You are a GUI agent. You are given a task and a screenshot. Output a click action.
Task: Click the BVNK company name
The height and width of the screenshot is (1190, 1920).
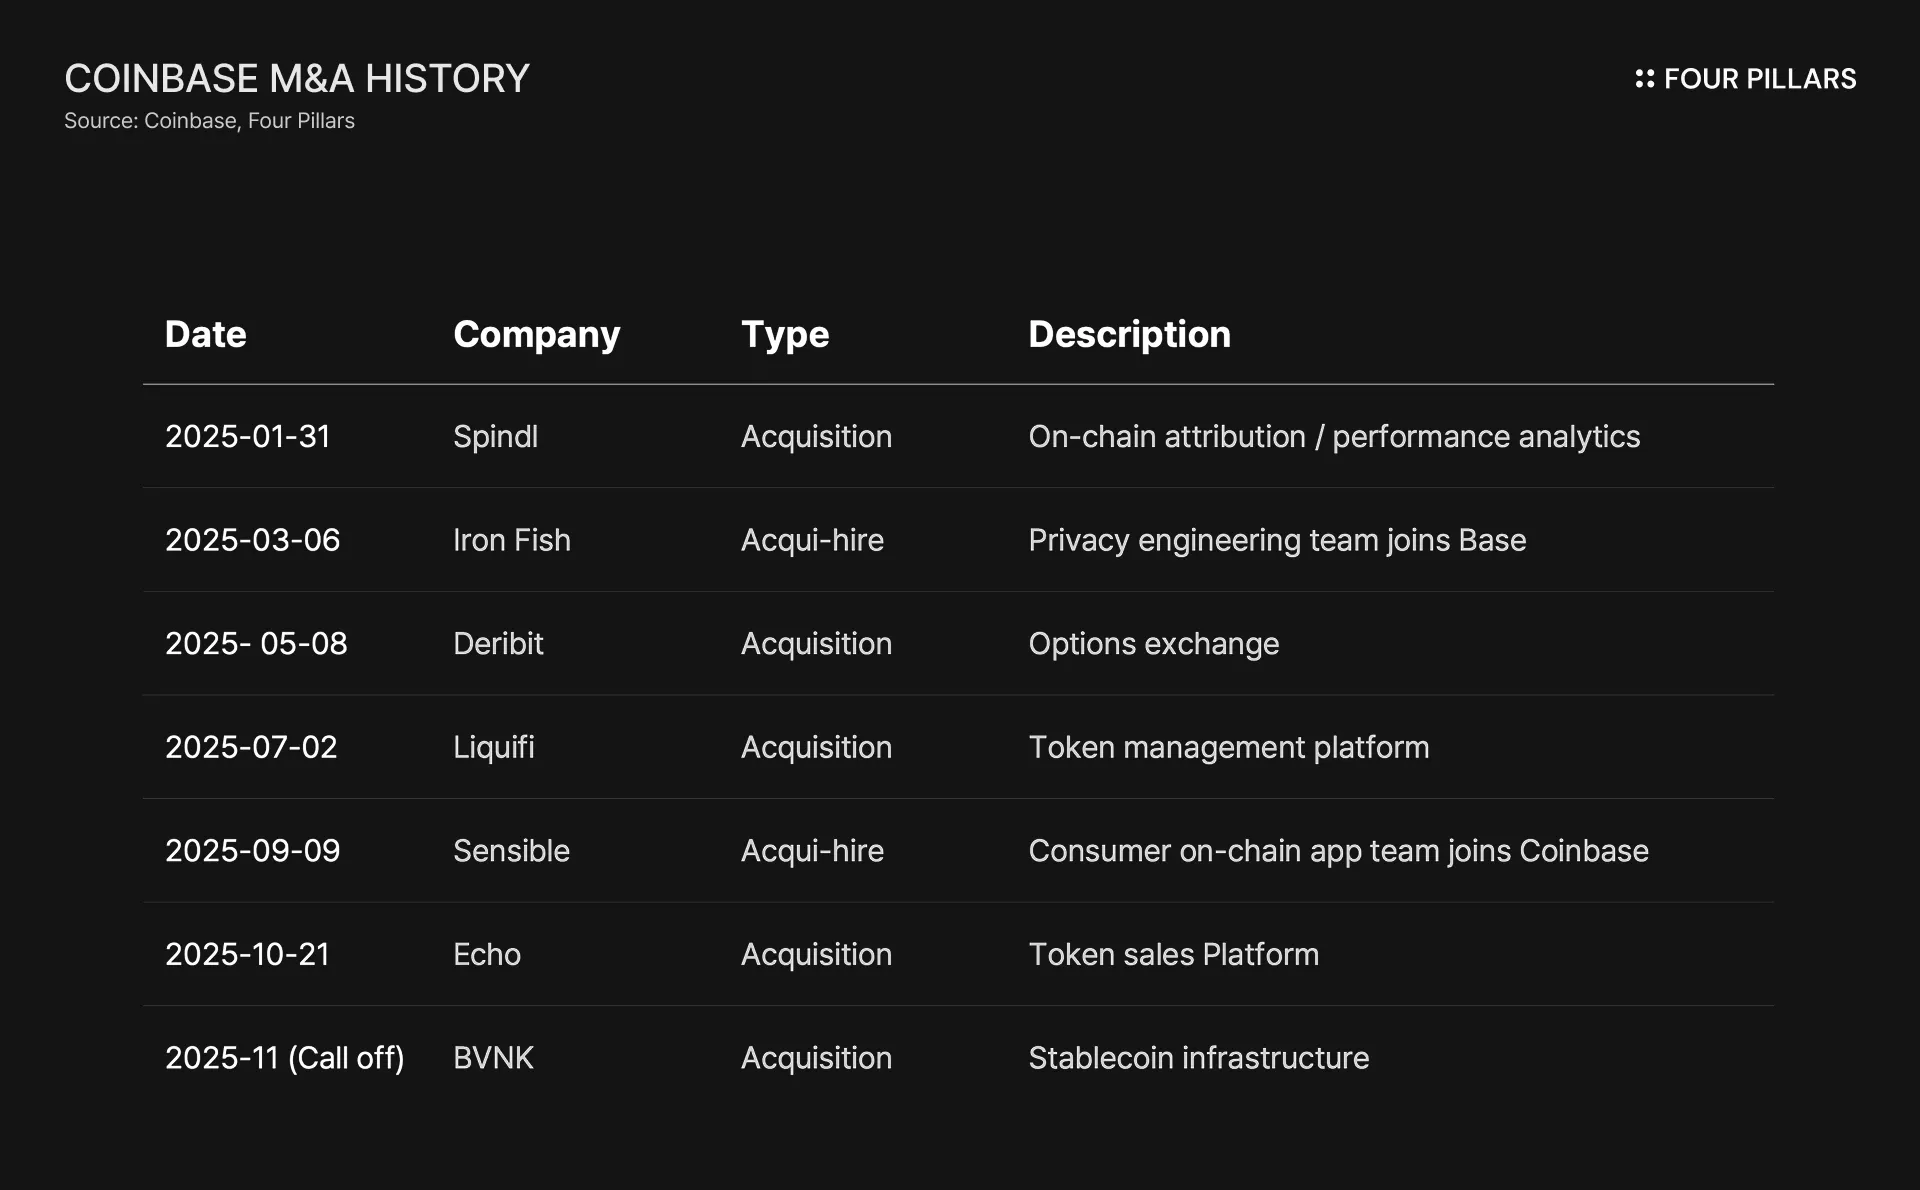tap(493, 1058)
